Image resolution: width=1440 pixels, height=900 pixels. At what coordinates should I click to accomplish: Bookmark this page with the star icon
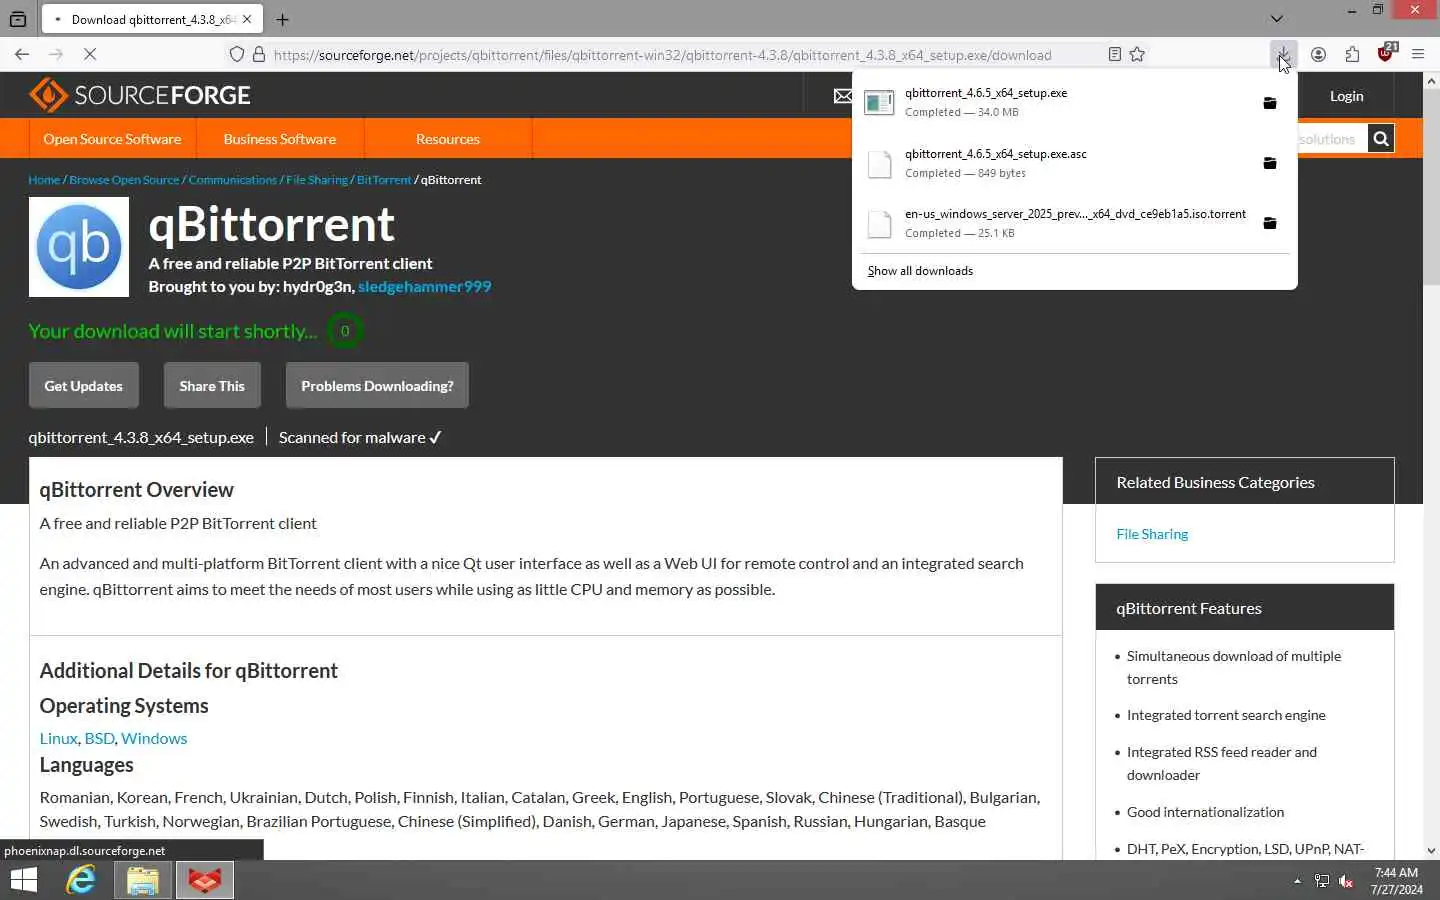click(x=1137, y=55)
